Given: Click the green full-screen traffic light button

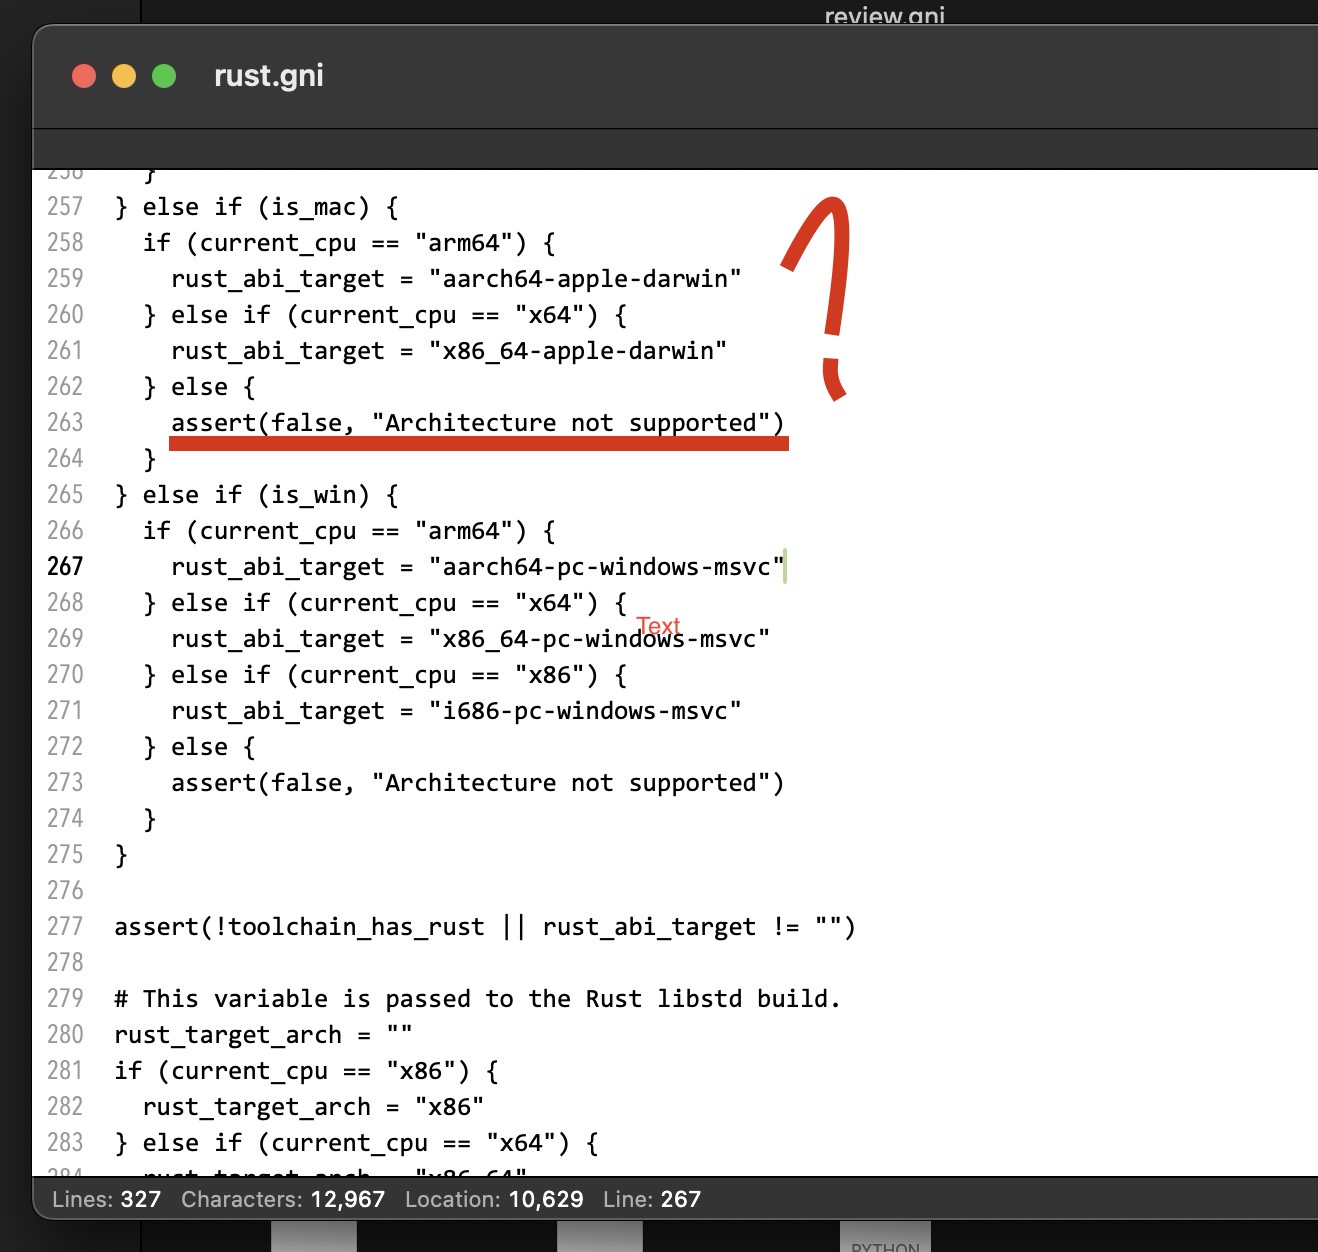Looking at the screenshot, I should point(162,75).
